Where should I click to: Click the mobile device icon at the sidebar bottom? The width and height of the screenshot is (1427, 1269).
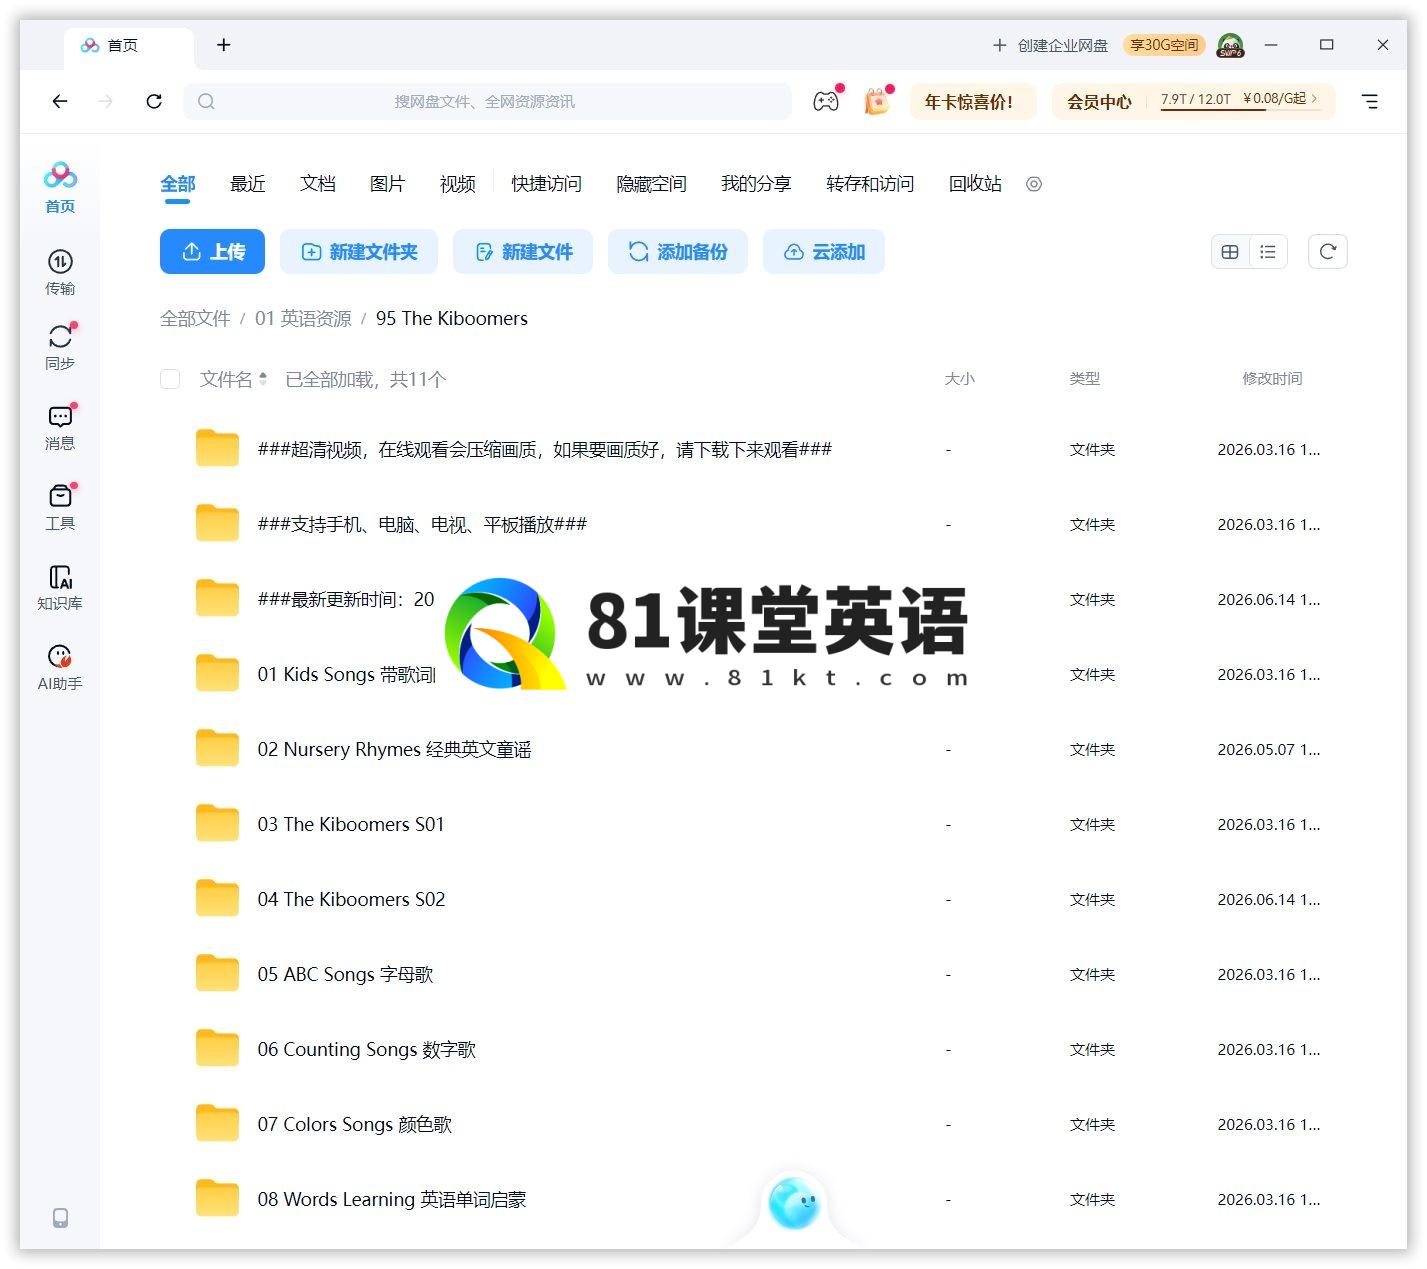pyautogui.click(x=60, y=1218)
